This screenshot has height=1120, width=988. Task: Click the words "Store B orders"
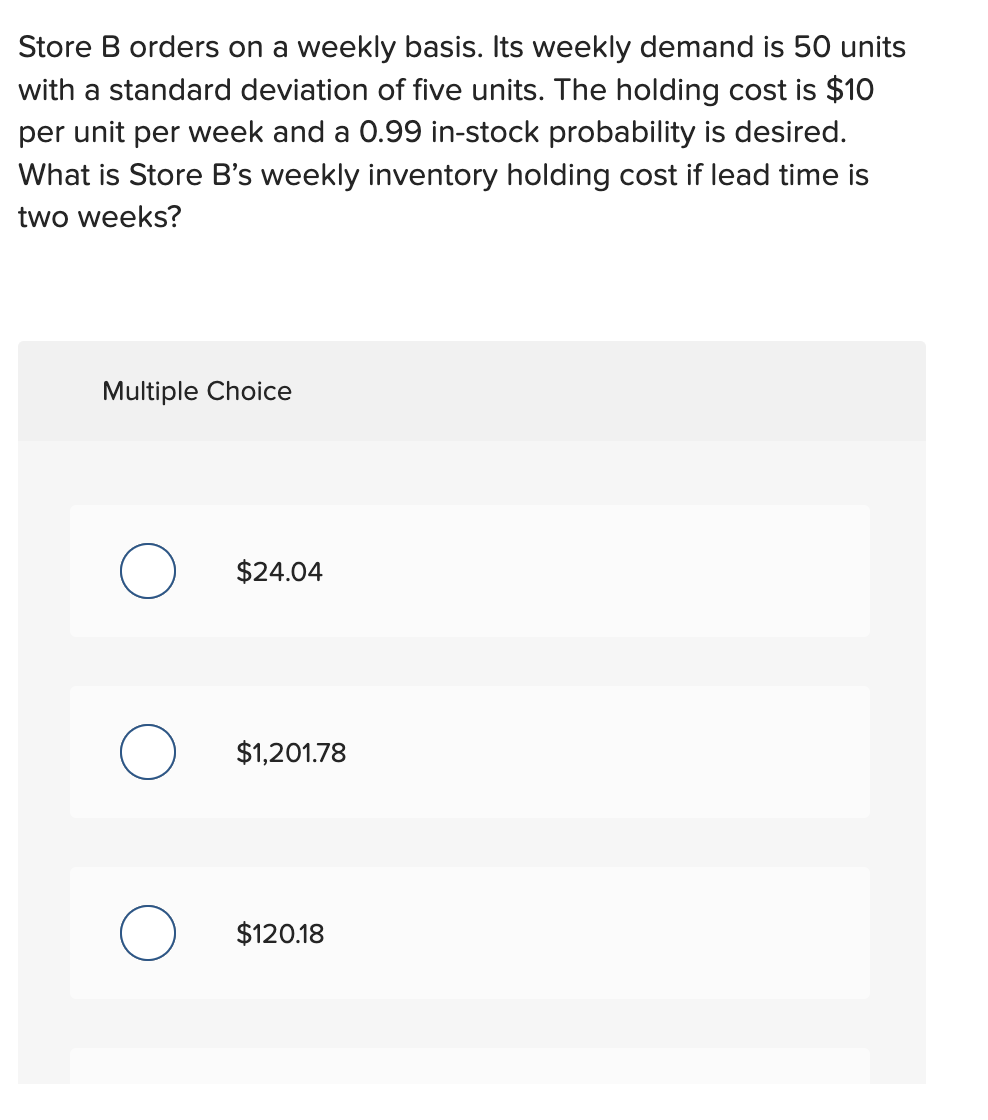pyautogui.click(x=104, y=47)
